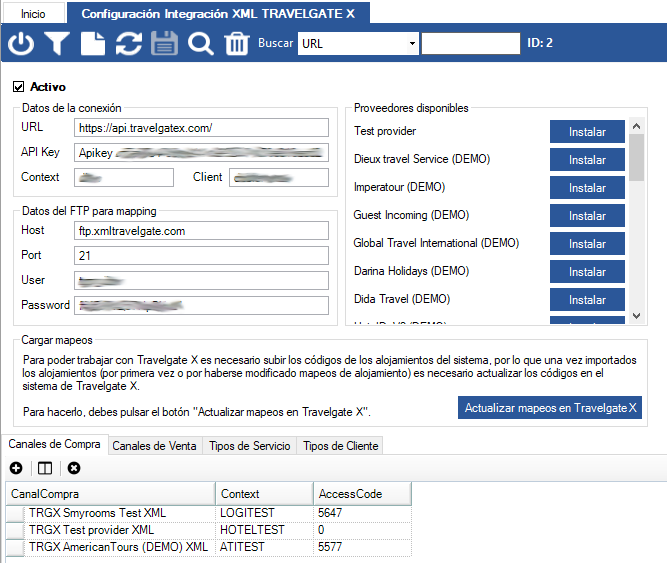Image resolution: width=667 pixels, height=563 pixels.
Task: Click the connection URL field
Action: click(201, 128)
